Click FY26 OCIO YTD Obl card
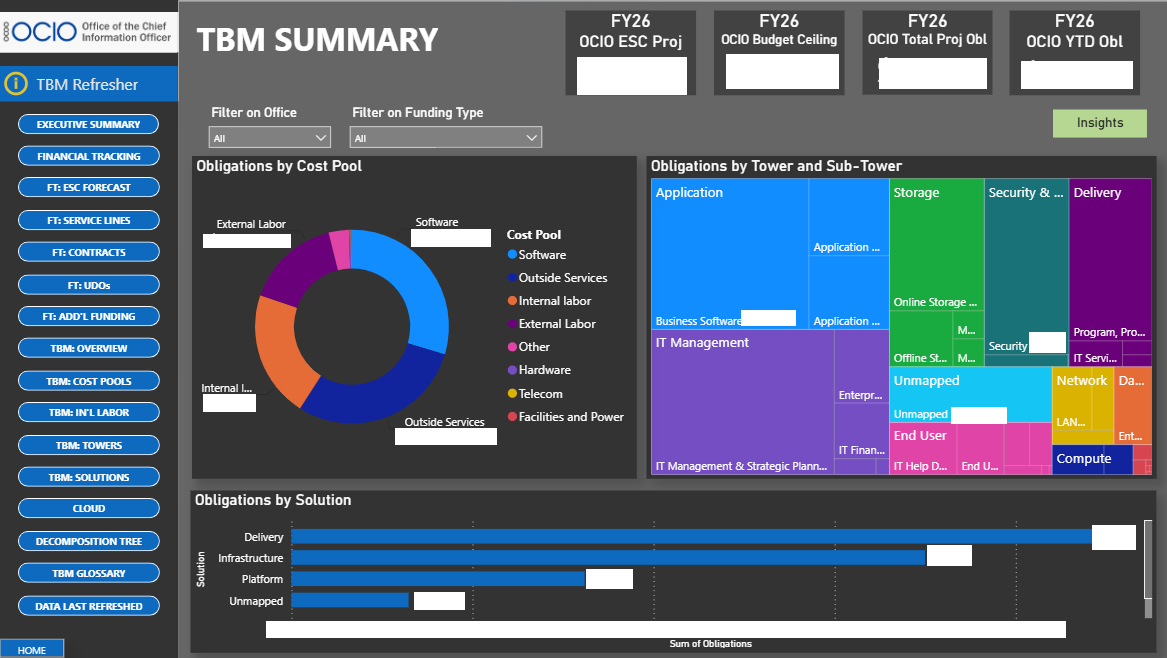 pyautogui.click(x=1074, y=53)
